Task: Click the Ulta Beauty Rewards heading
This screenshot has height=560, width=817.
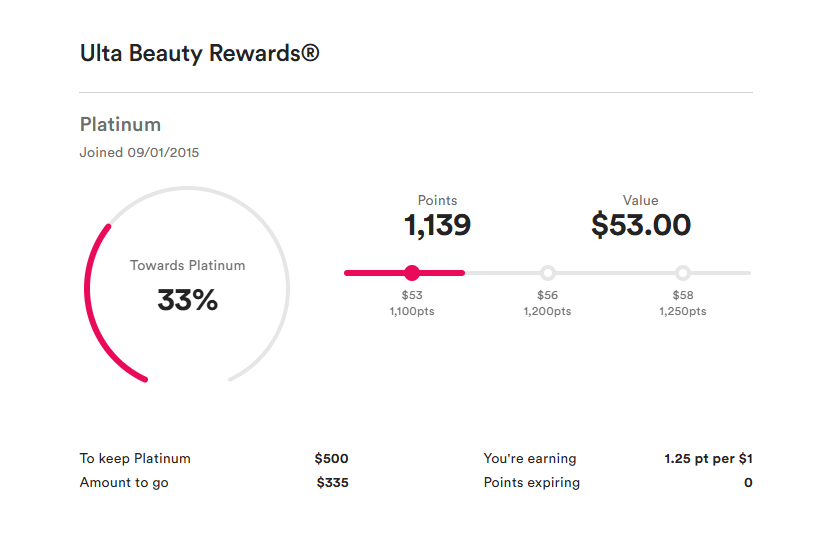Action: point(200,53)
